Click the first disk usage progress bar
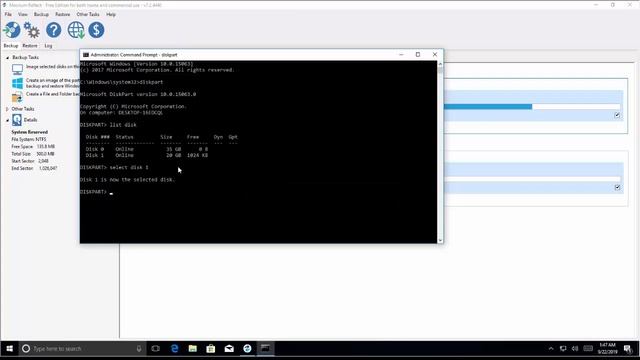Viewport: 640px width, 360px height. (x=532, y=107)
